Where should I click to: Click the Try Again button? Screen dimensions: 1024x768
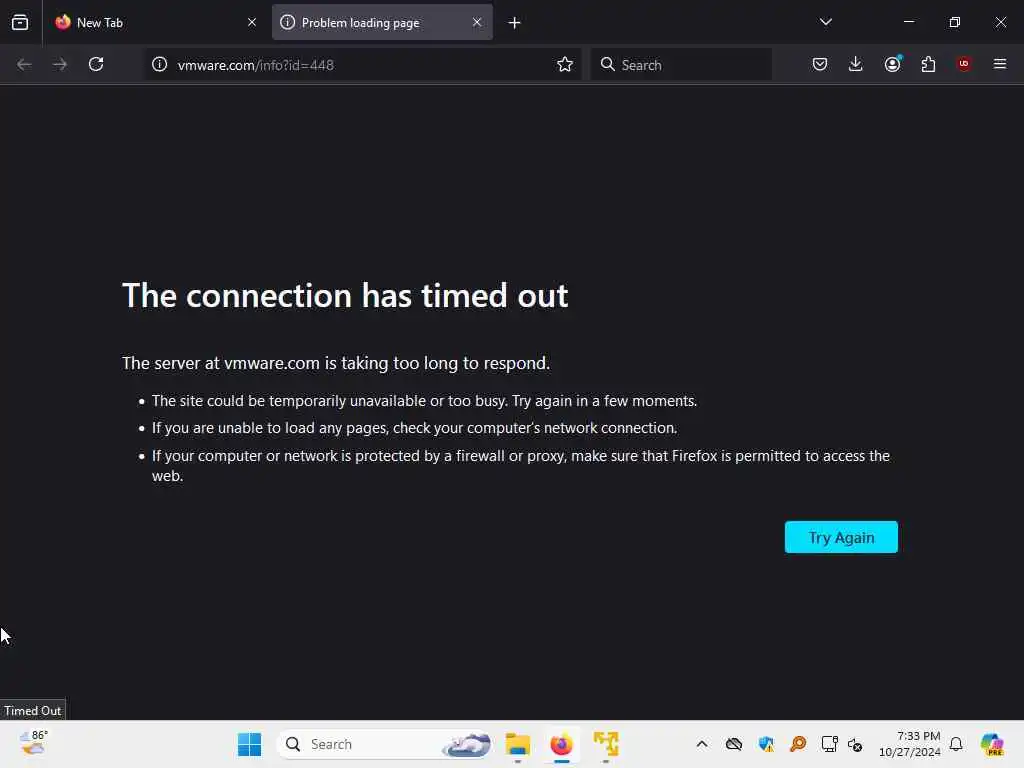pyautogui.click(x=841, y=537)
